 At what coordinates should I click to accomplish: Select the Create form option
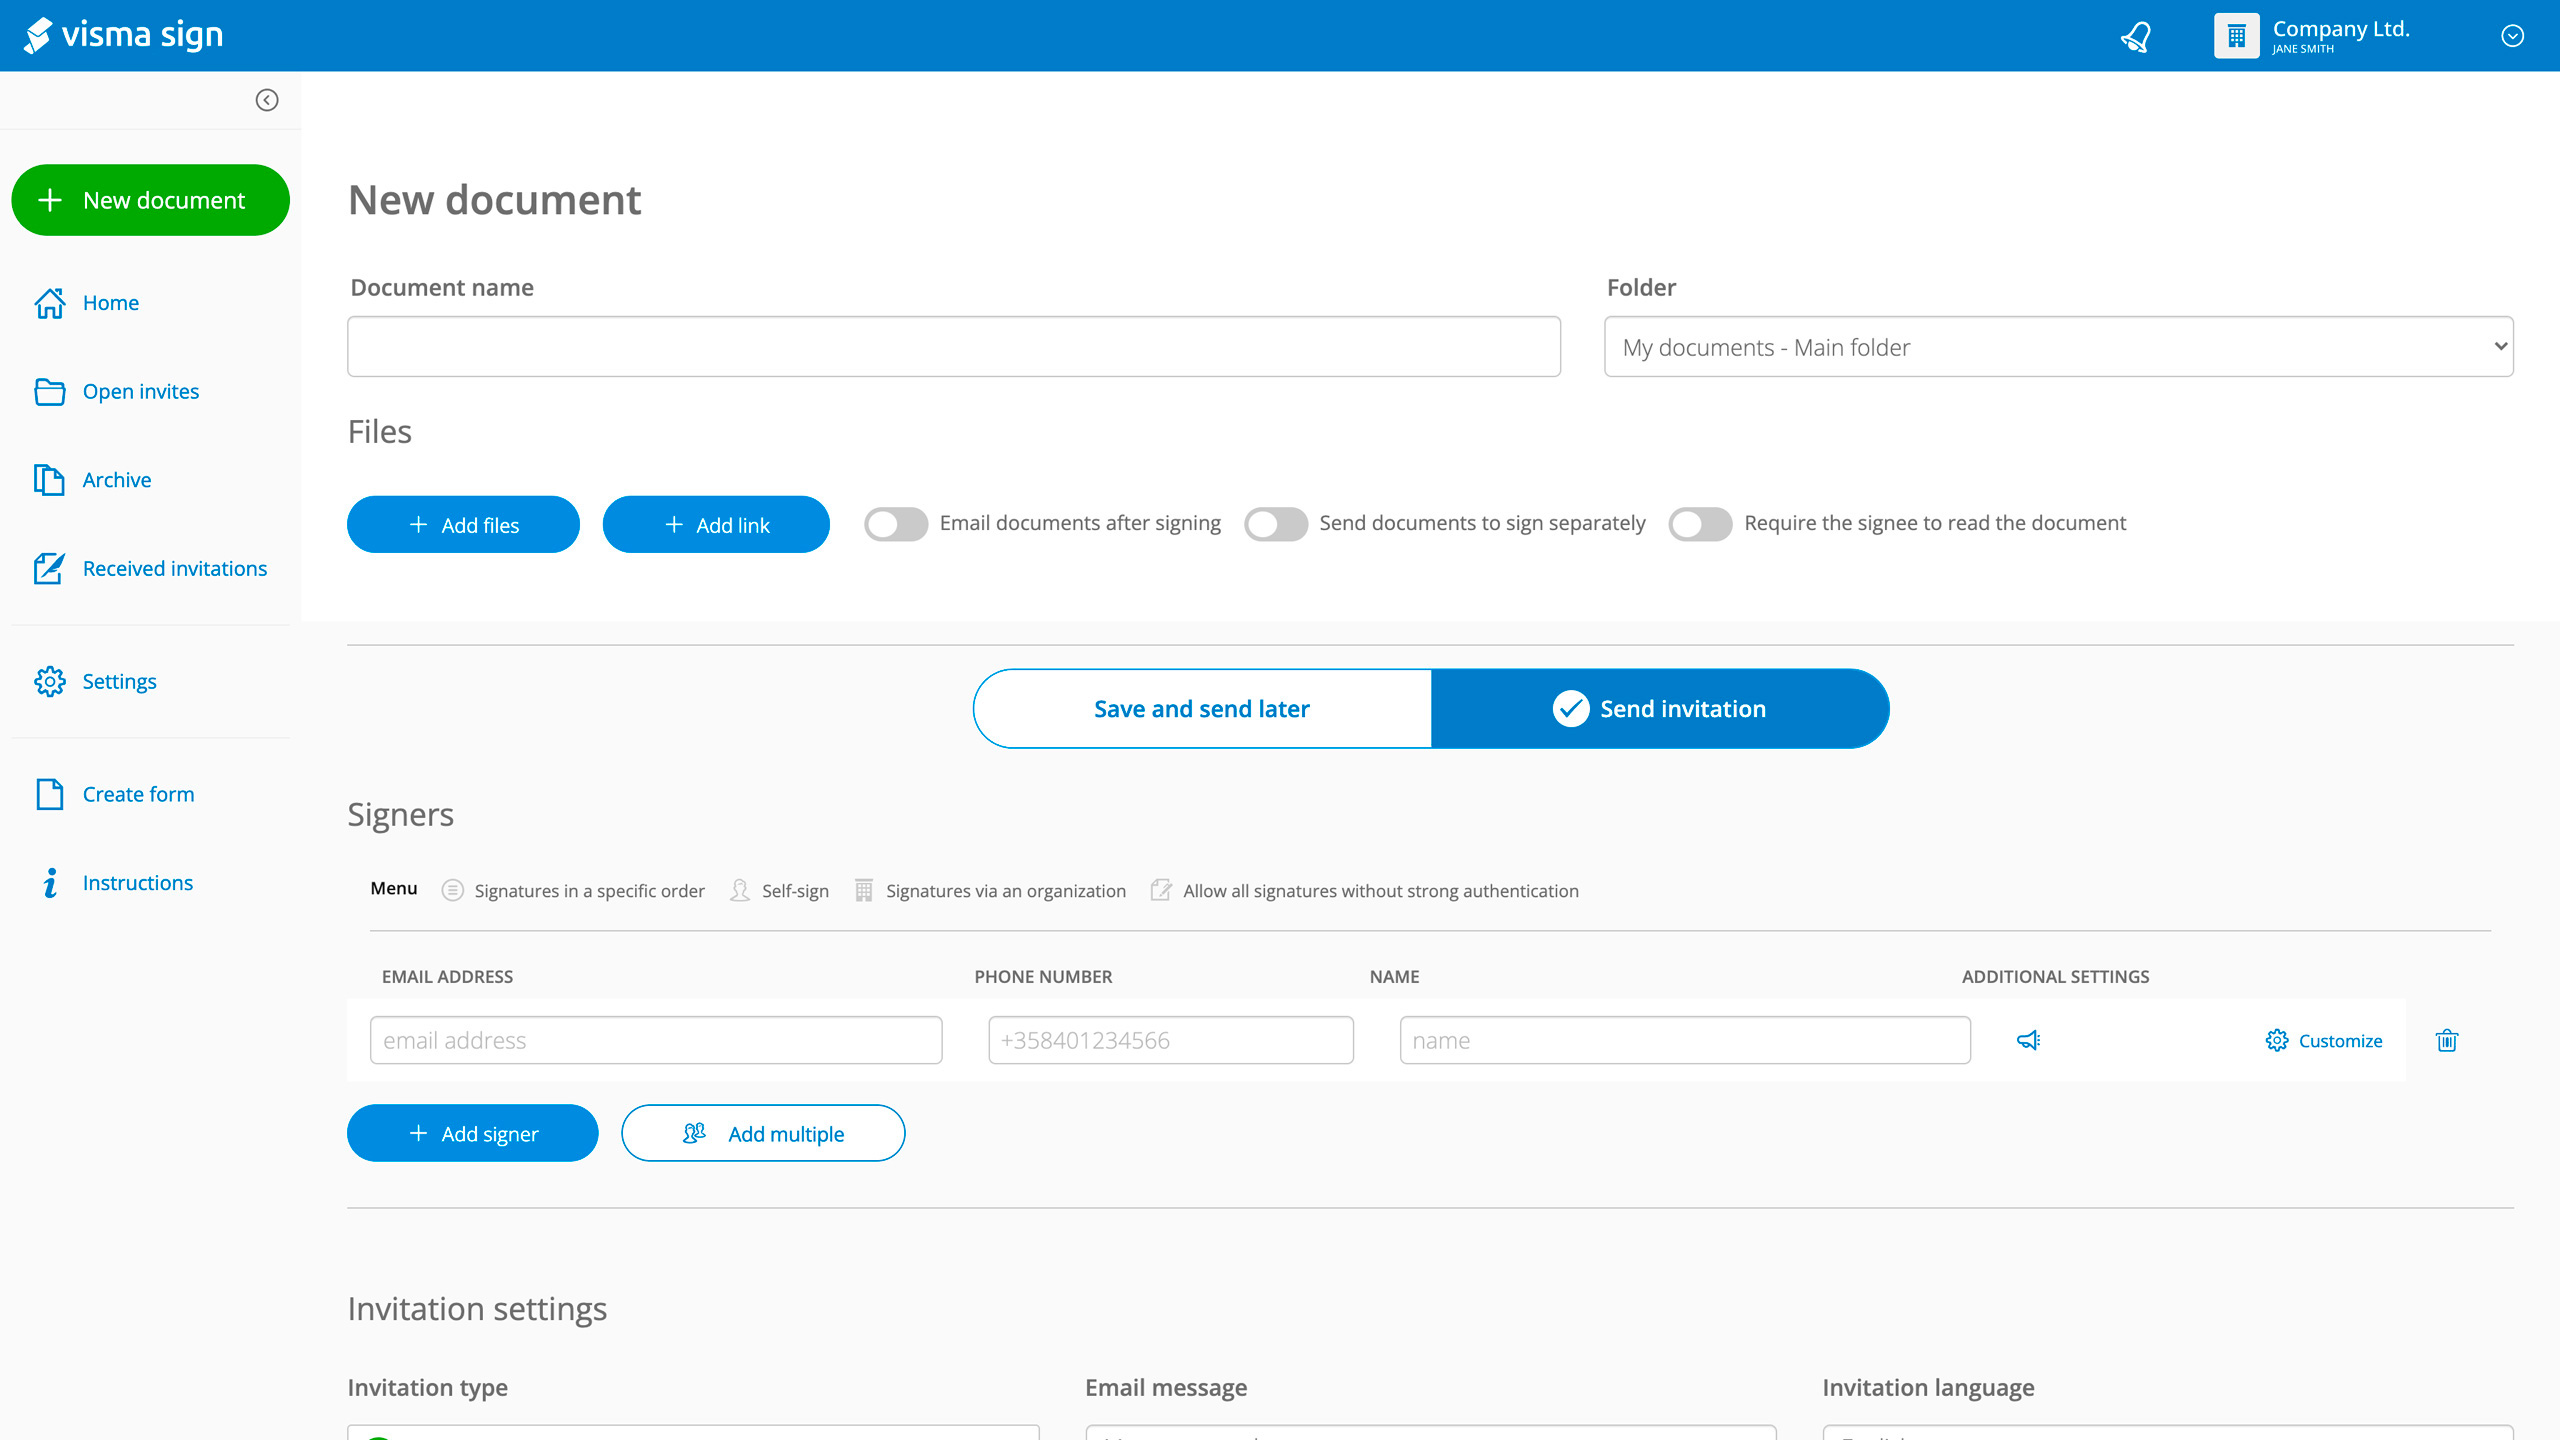tap(138, 793)
